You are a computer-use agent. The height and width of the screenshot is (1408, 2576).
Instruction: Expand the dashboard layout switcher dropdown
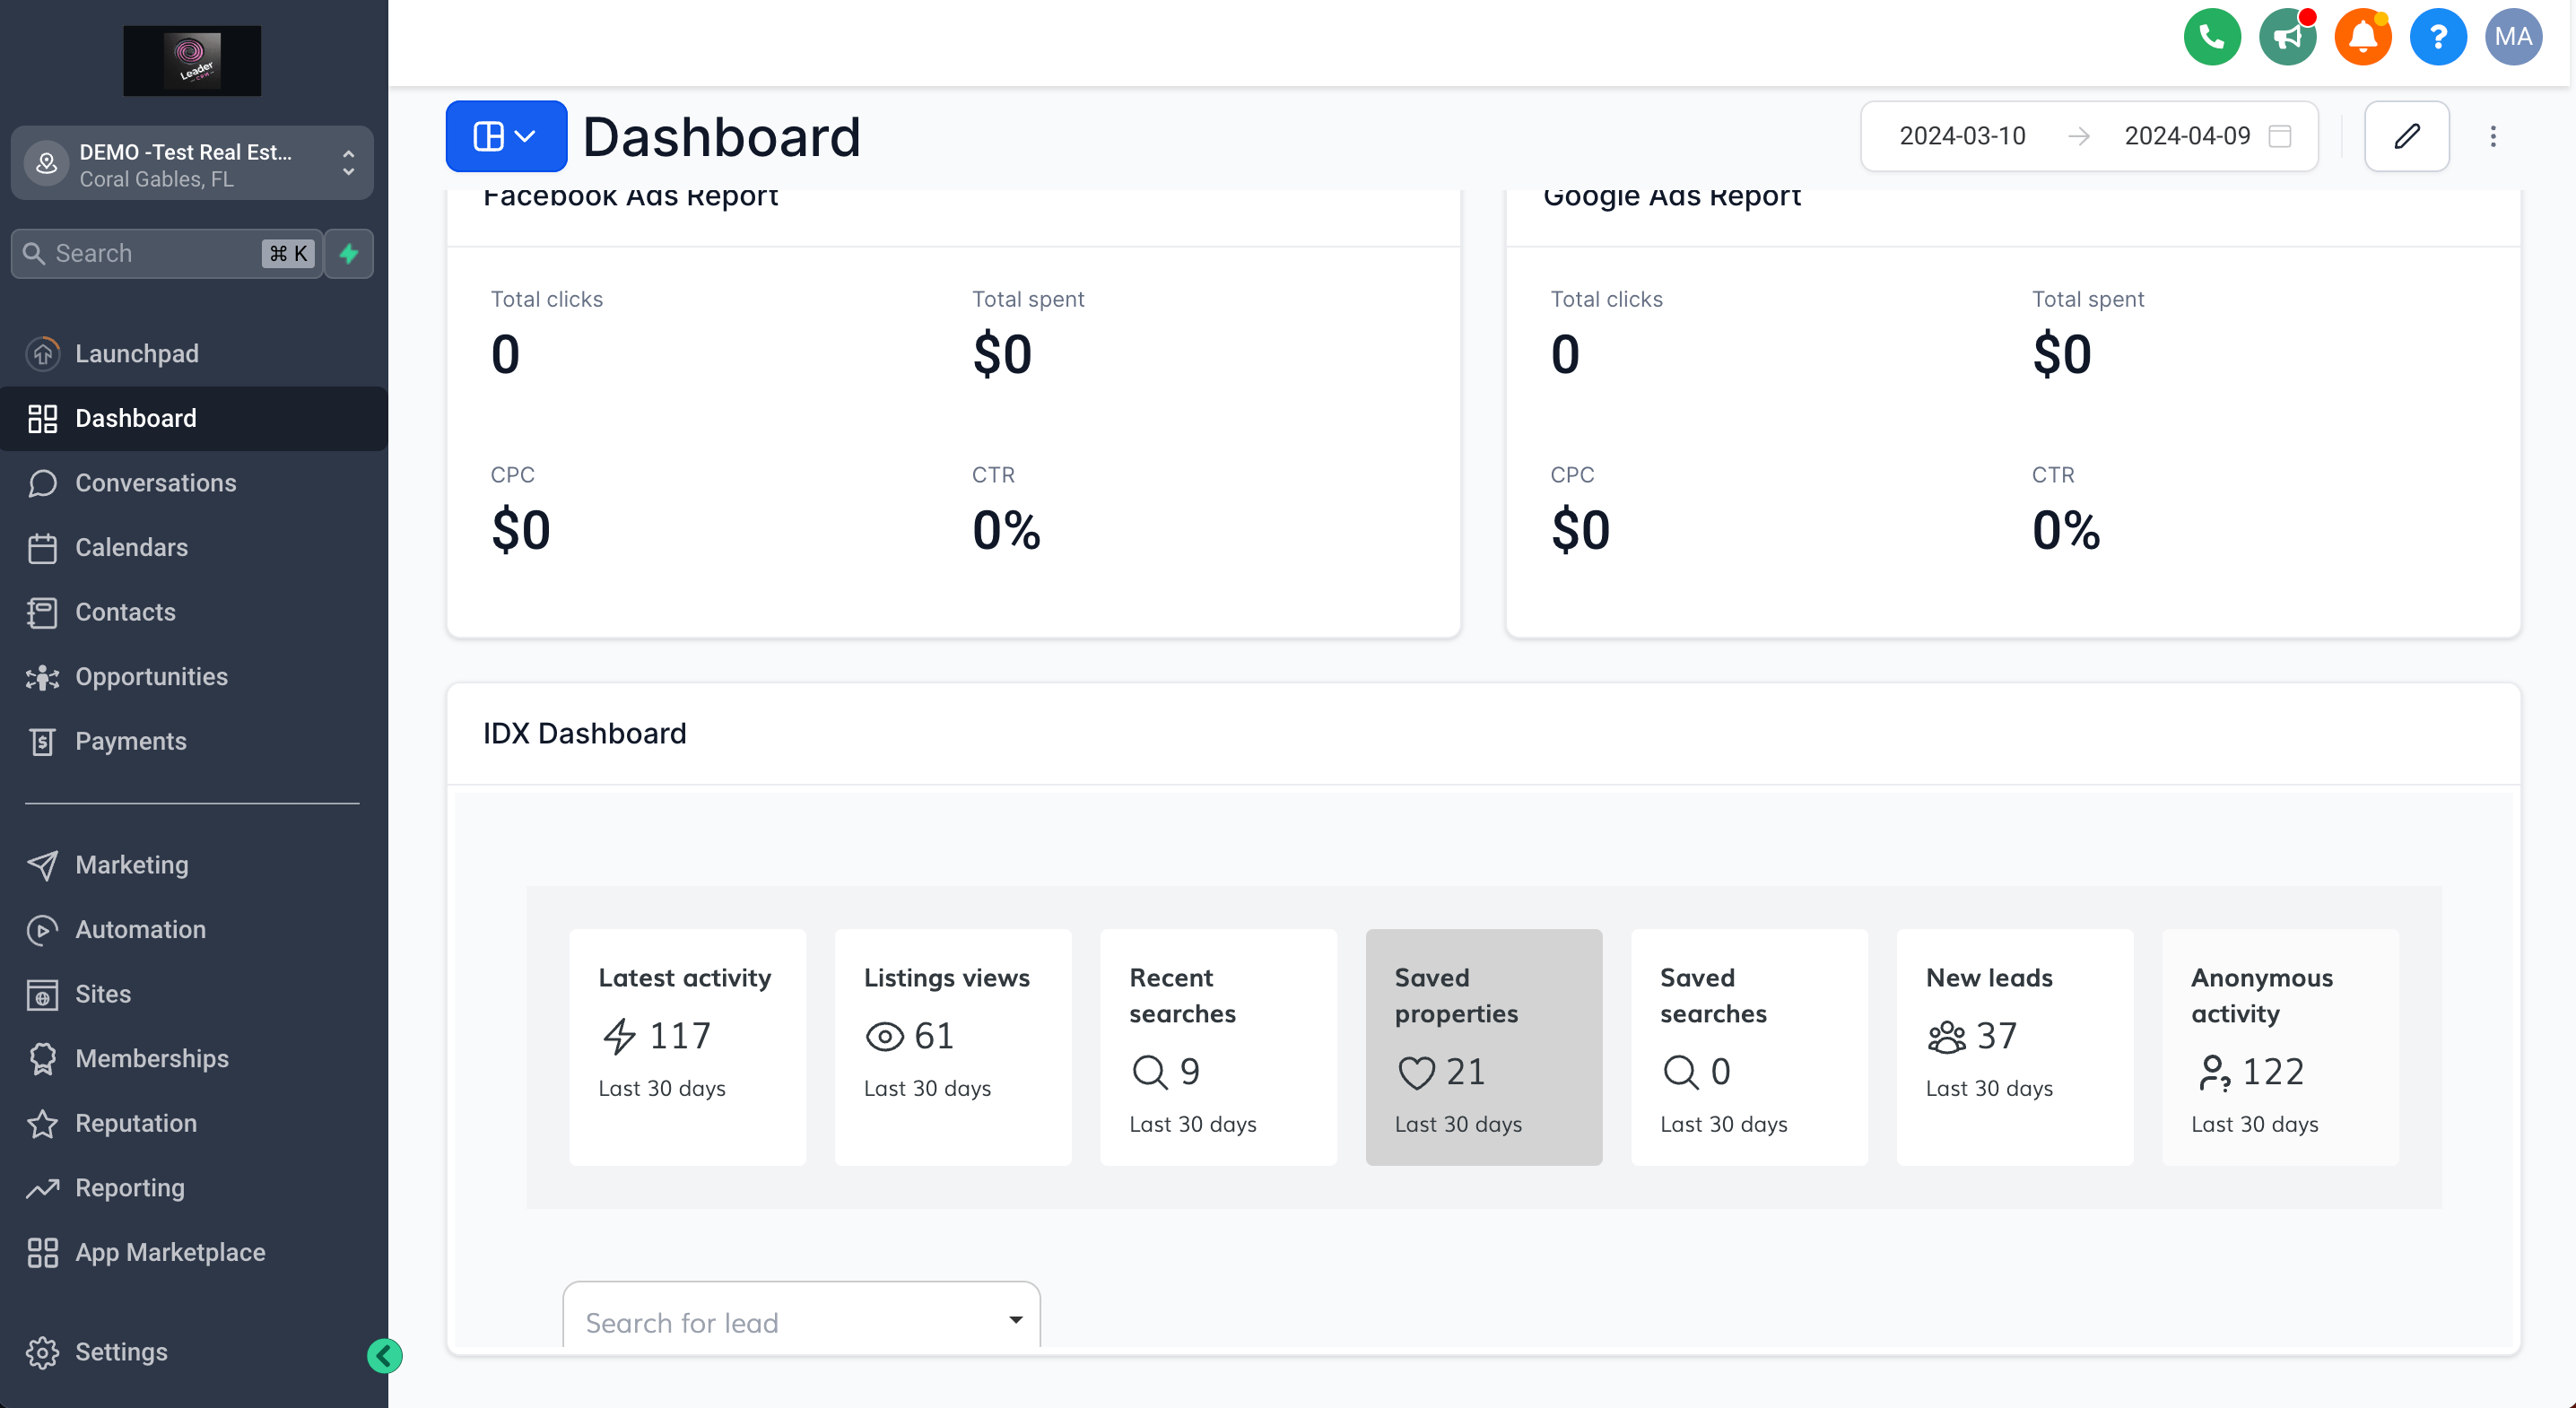(x=506, y=136)
